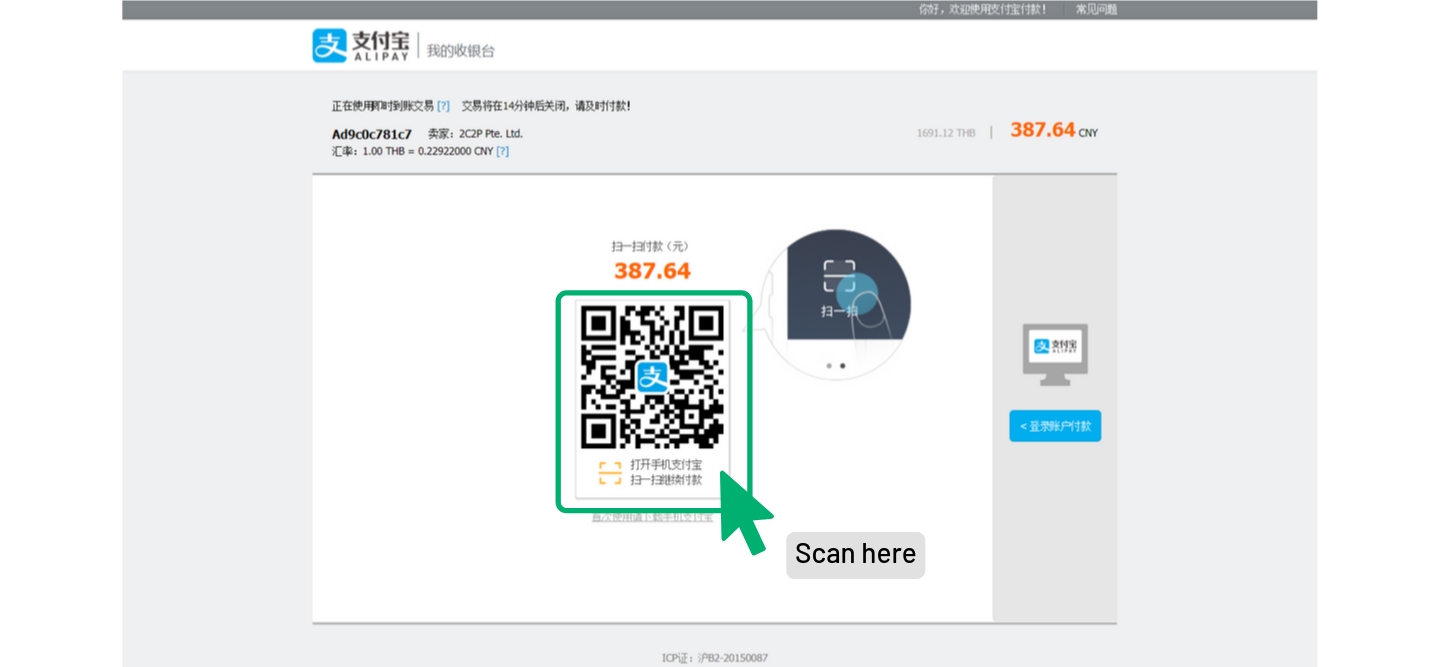Click the exchange rate text 1.00 THB = 0.22922000 CNY
This screenshot has width=1440, height=667.
click(412, 151)
